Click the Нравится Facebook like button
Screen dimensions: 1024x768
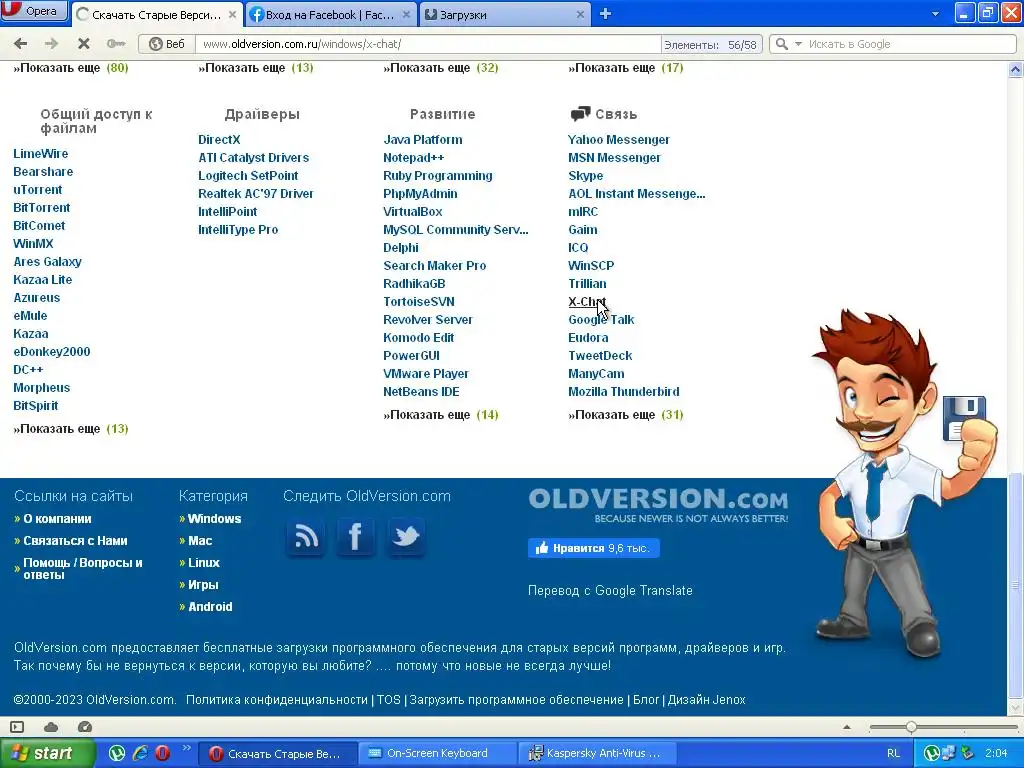594,548
